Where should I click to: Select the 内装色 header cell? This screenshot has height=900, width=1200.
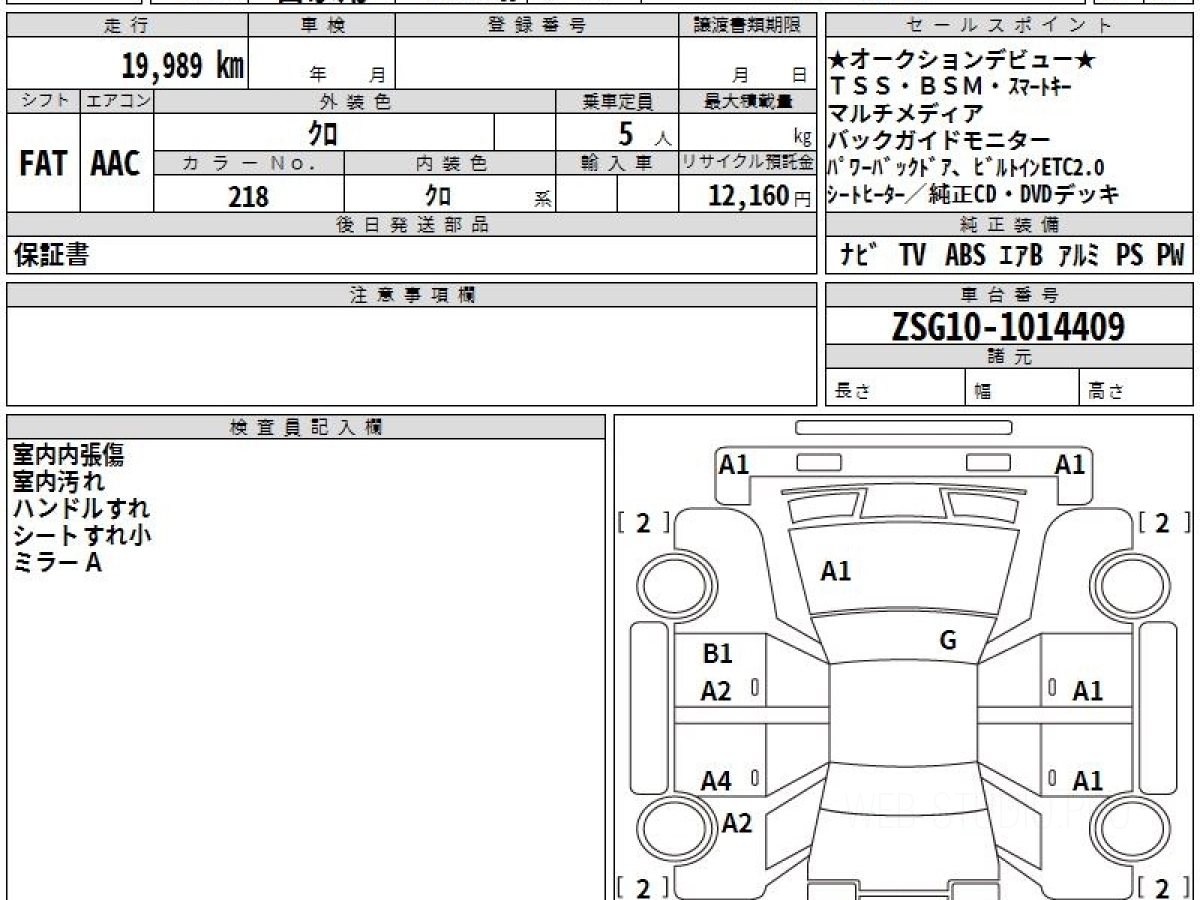pyautogui.click(x=450, y=163)
